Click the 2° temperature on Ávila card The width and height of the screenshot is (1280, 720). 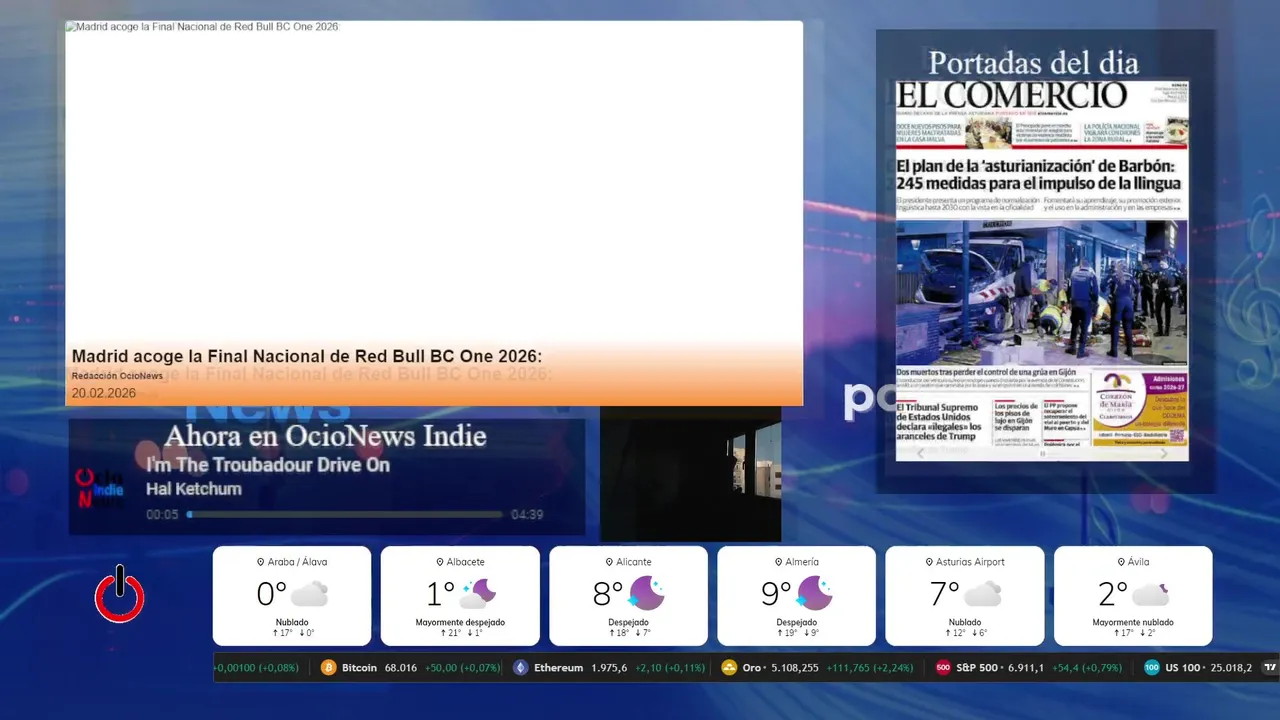(x=1113, y=594)
